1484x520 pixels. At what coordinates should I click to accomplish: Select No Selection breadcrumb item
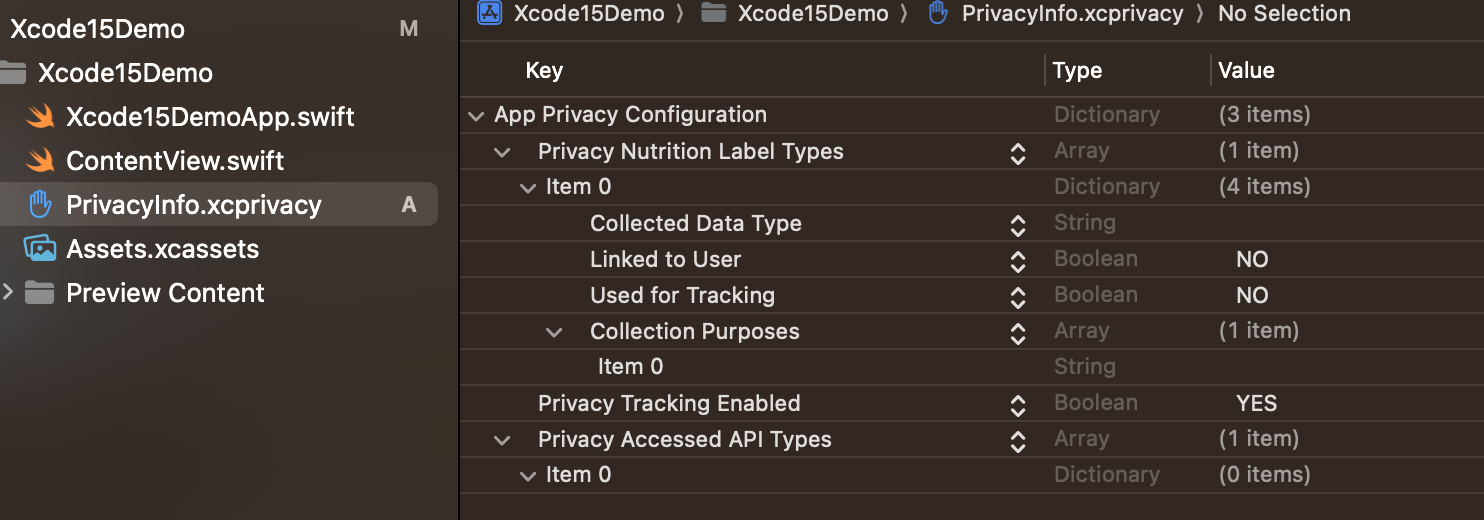point(1284,14)
